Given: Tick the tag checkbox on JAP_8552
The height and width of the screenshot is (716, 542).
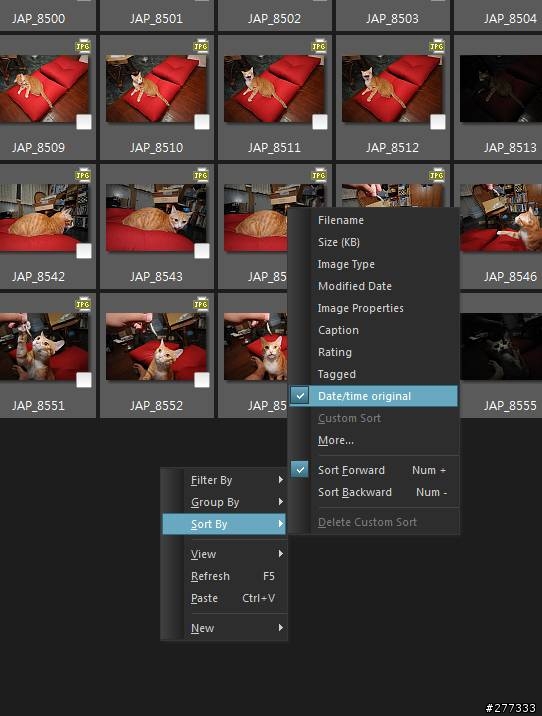Looking at the screenshot, I should click(202, 379).
